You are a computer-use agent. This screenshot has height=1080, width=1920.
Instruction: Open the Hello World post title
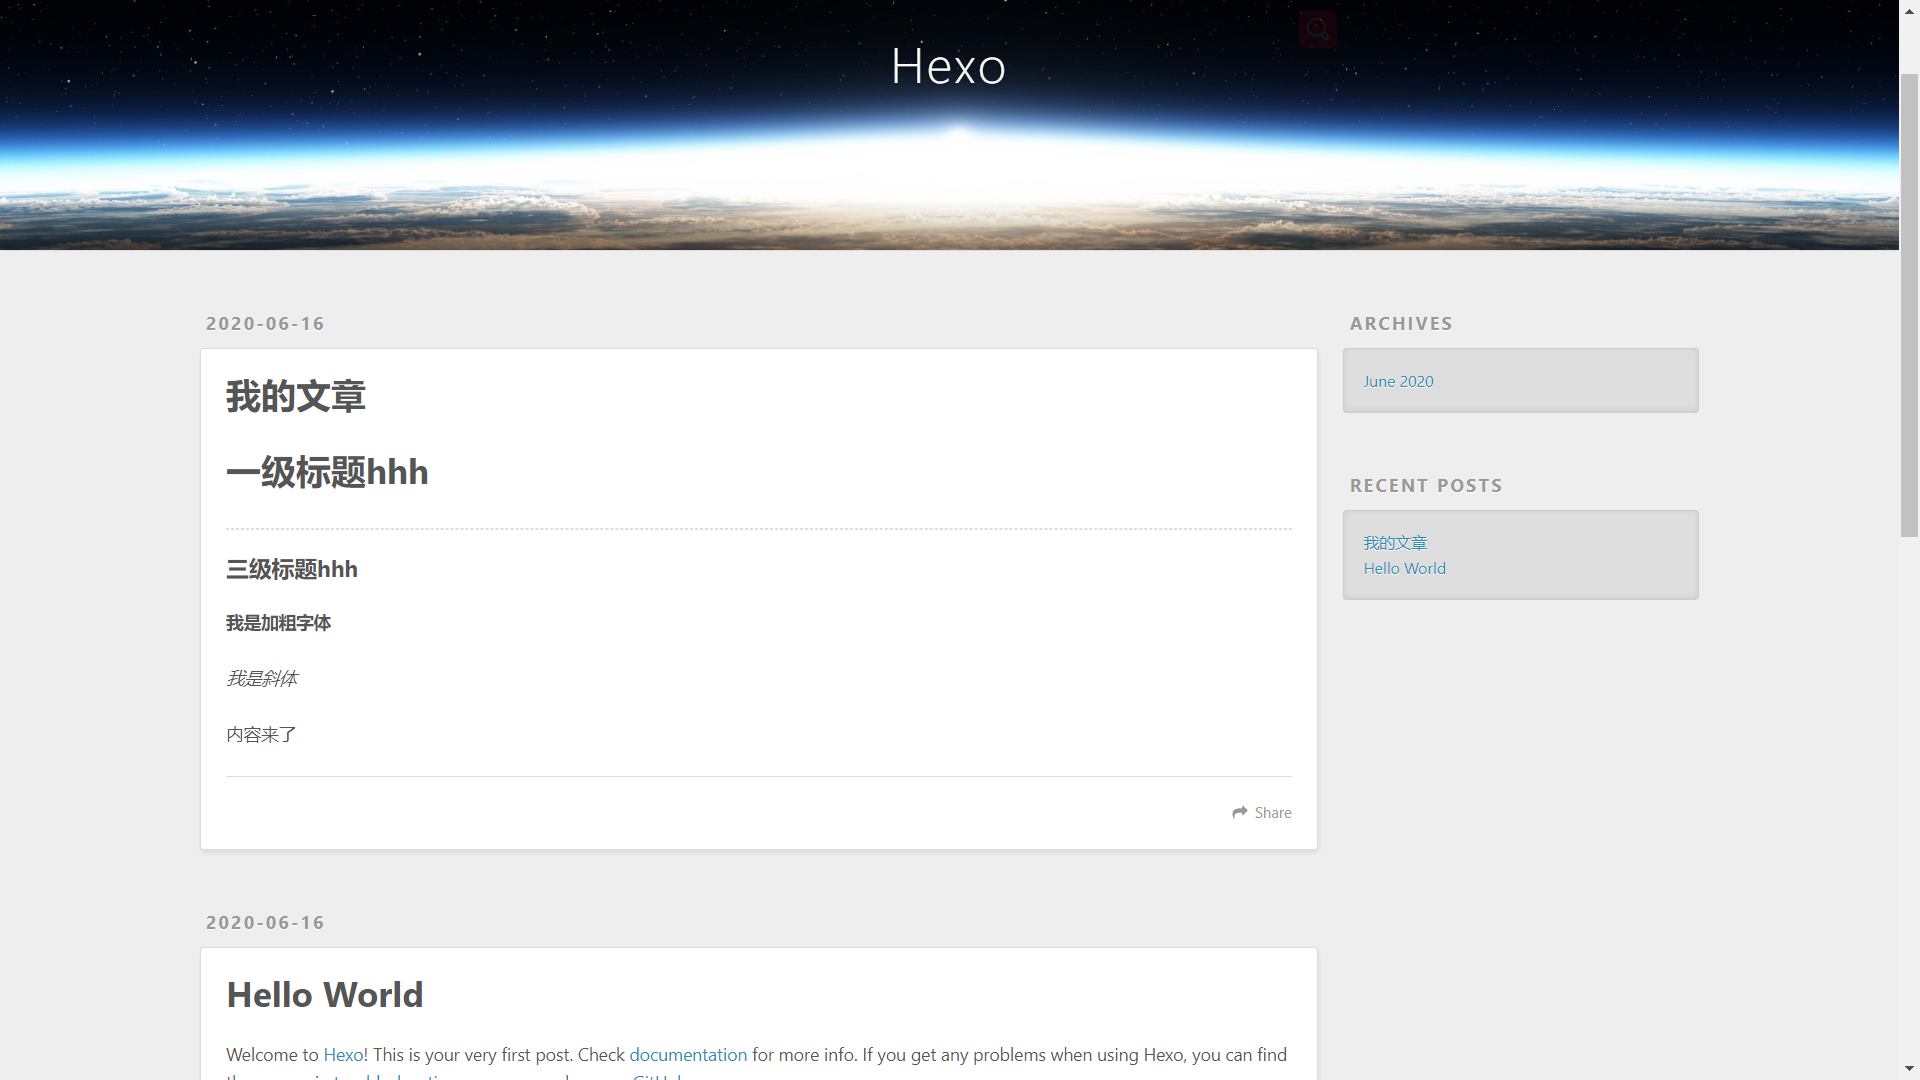[325, 995]
